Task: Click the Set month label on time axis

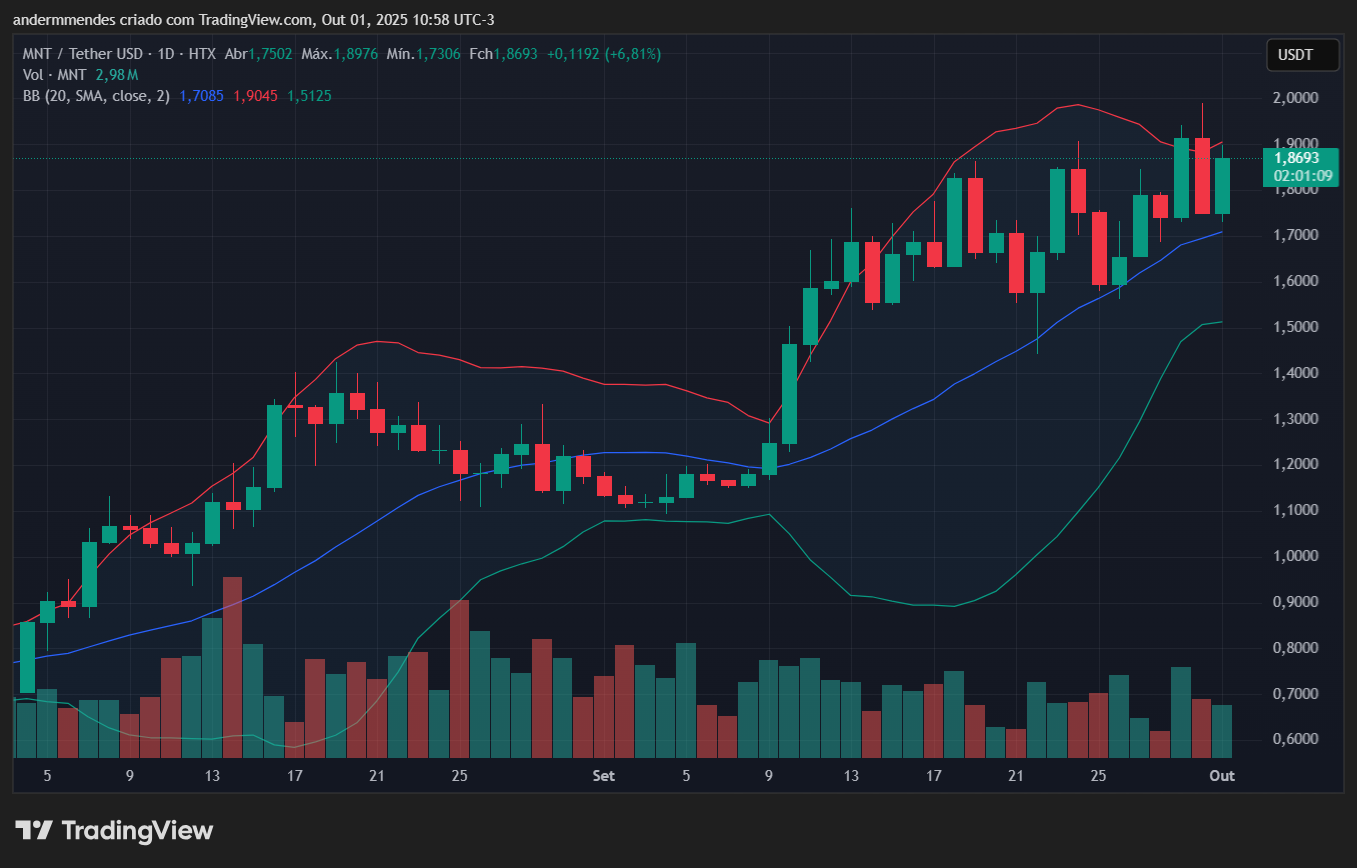Action: pyautogui.click(x=603, y=775)
